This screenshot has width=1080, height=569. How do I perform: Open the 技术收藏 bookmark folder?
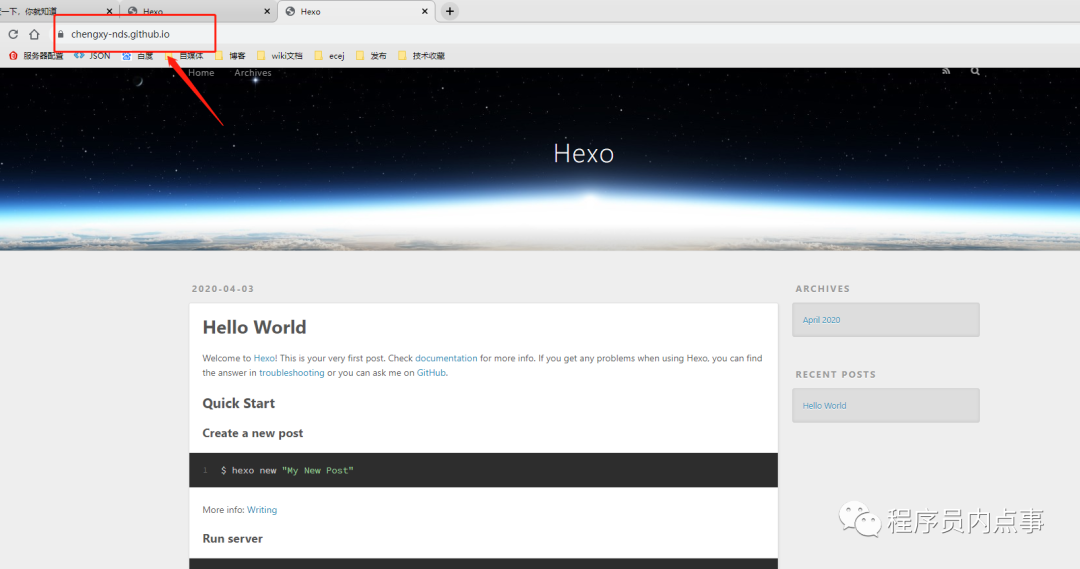tap(422, 56)
